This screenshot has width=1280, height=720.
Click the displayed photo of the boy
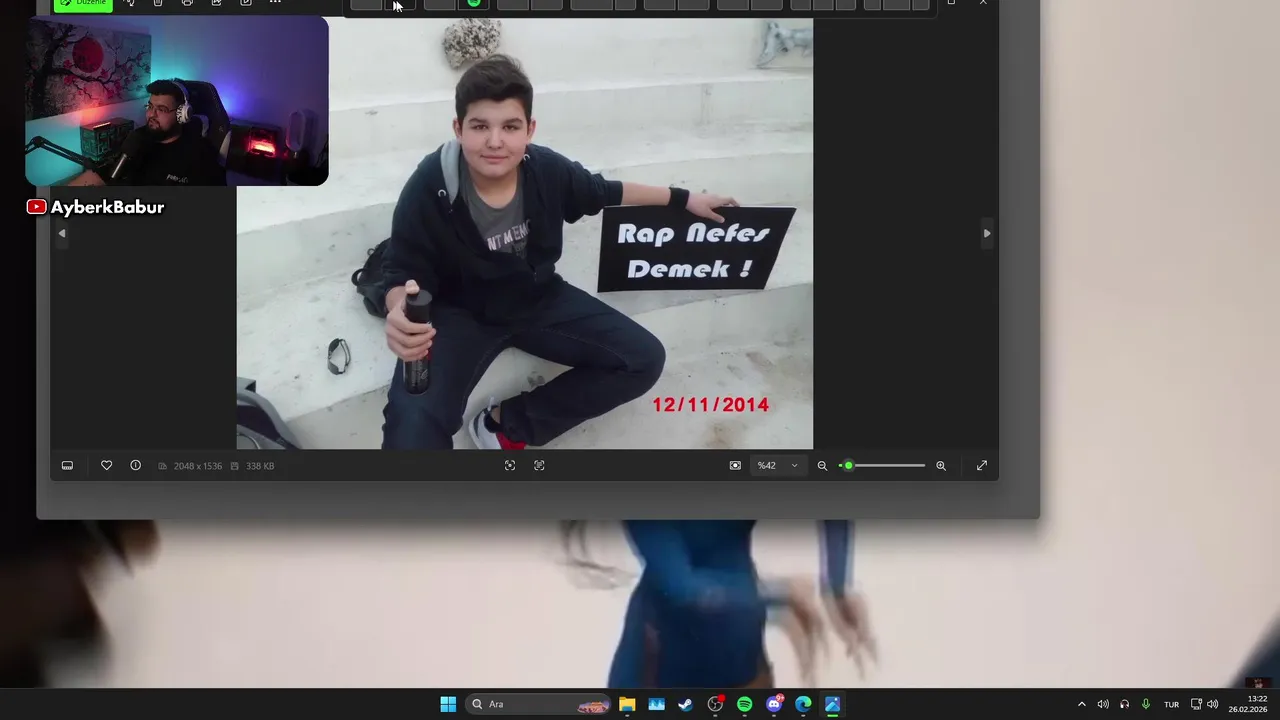tap(525, 234)
